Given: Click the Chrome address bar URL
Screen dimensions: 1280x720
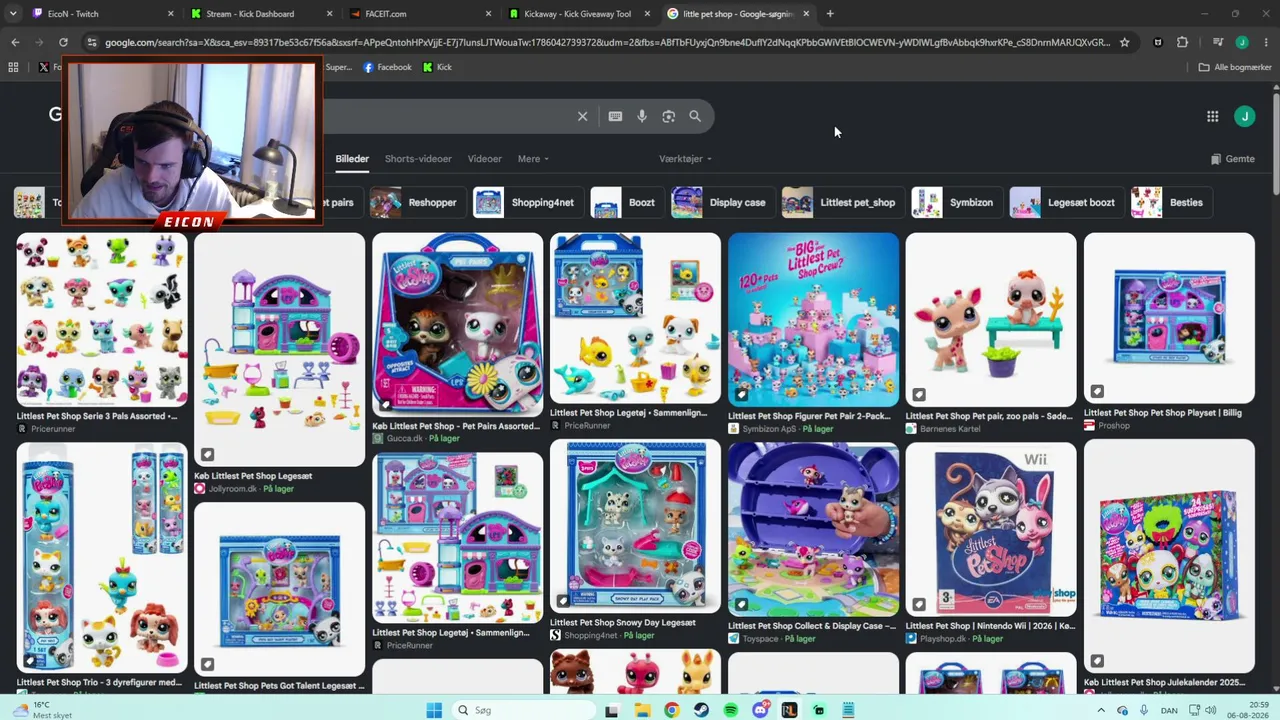Looking at the screenshot, I should (607, 42).
